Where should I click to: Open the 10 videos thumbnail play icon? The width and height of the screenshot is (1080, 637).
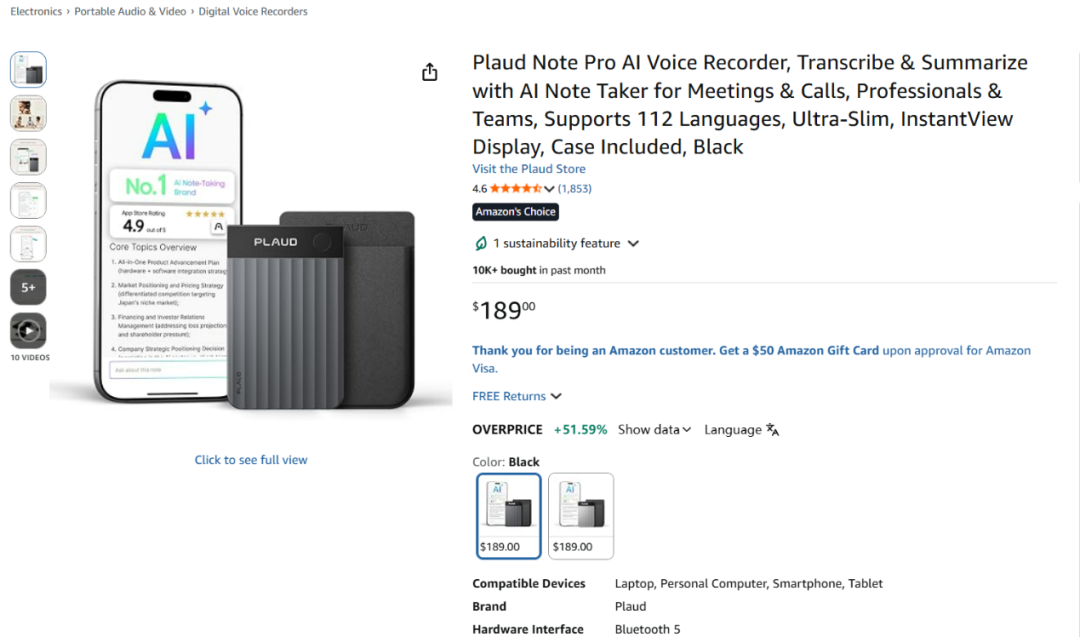pyautogui.click(x=28, y=331)
